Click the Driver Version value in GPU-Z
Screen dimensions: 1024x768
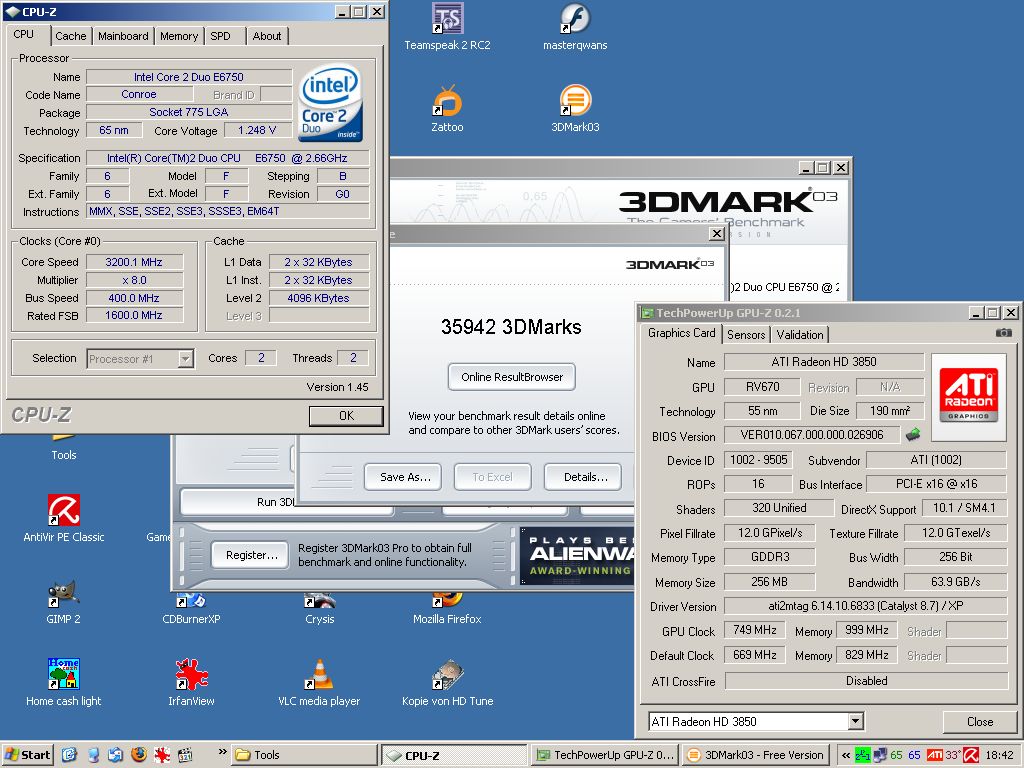click(x=866, y=606)
